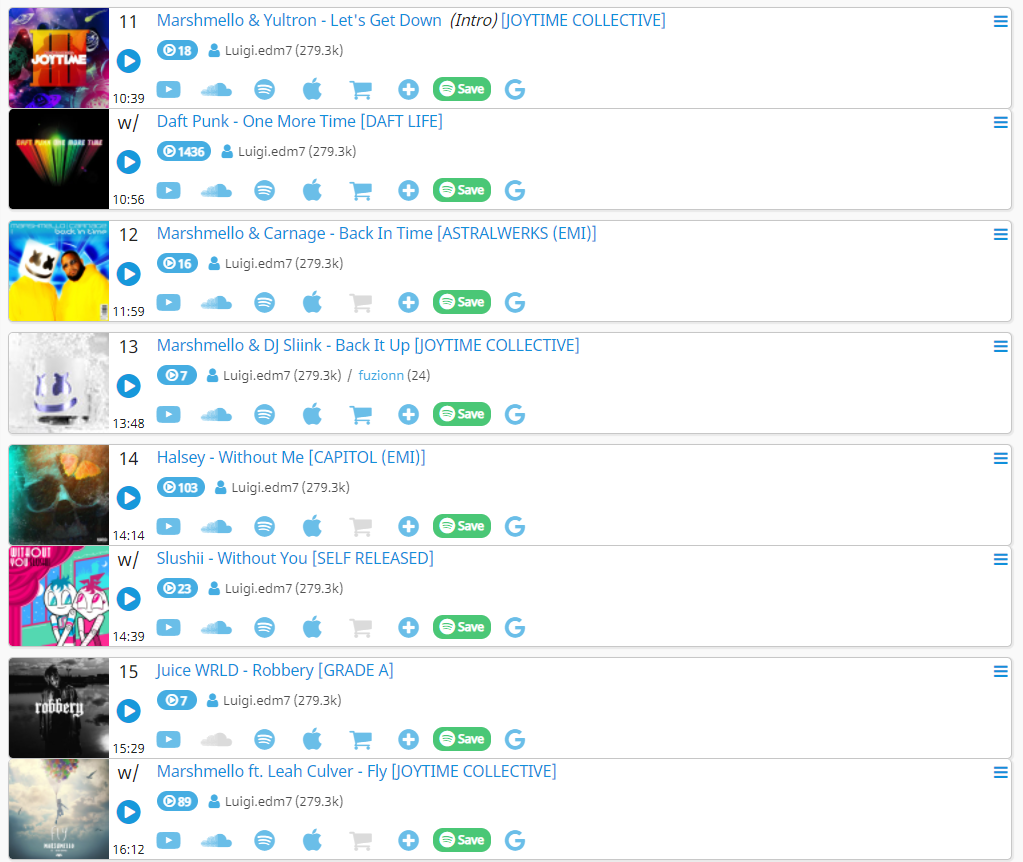
Task: Open Apple Music icon for Back It Up
Action: tap(313, 414)
